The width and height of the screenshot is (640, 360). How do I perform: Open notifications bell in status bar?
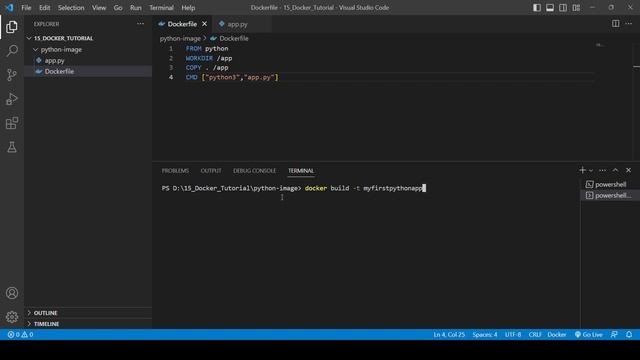(x=629, y=335)
